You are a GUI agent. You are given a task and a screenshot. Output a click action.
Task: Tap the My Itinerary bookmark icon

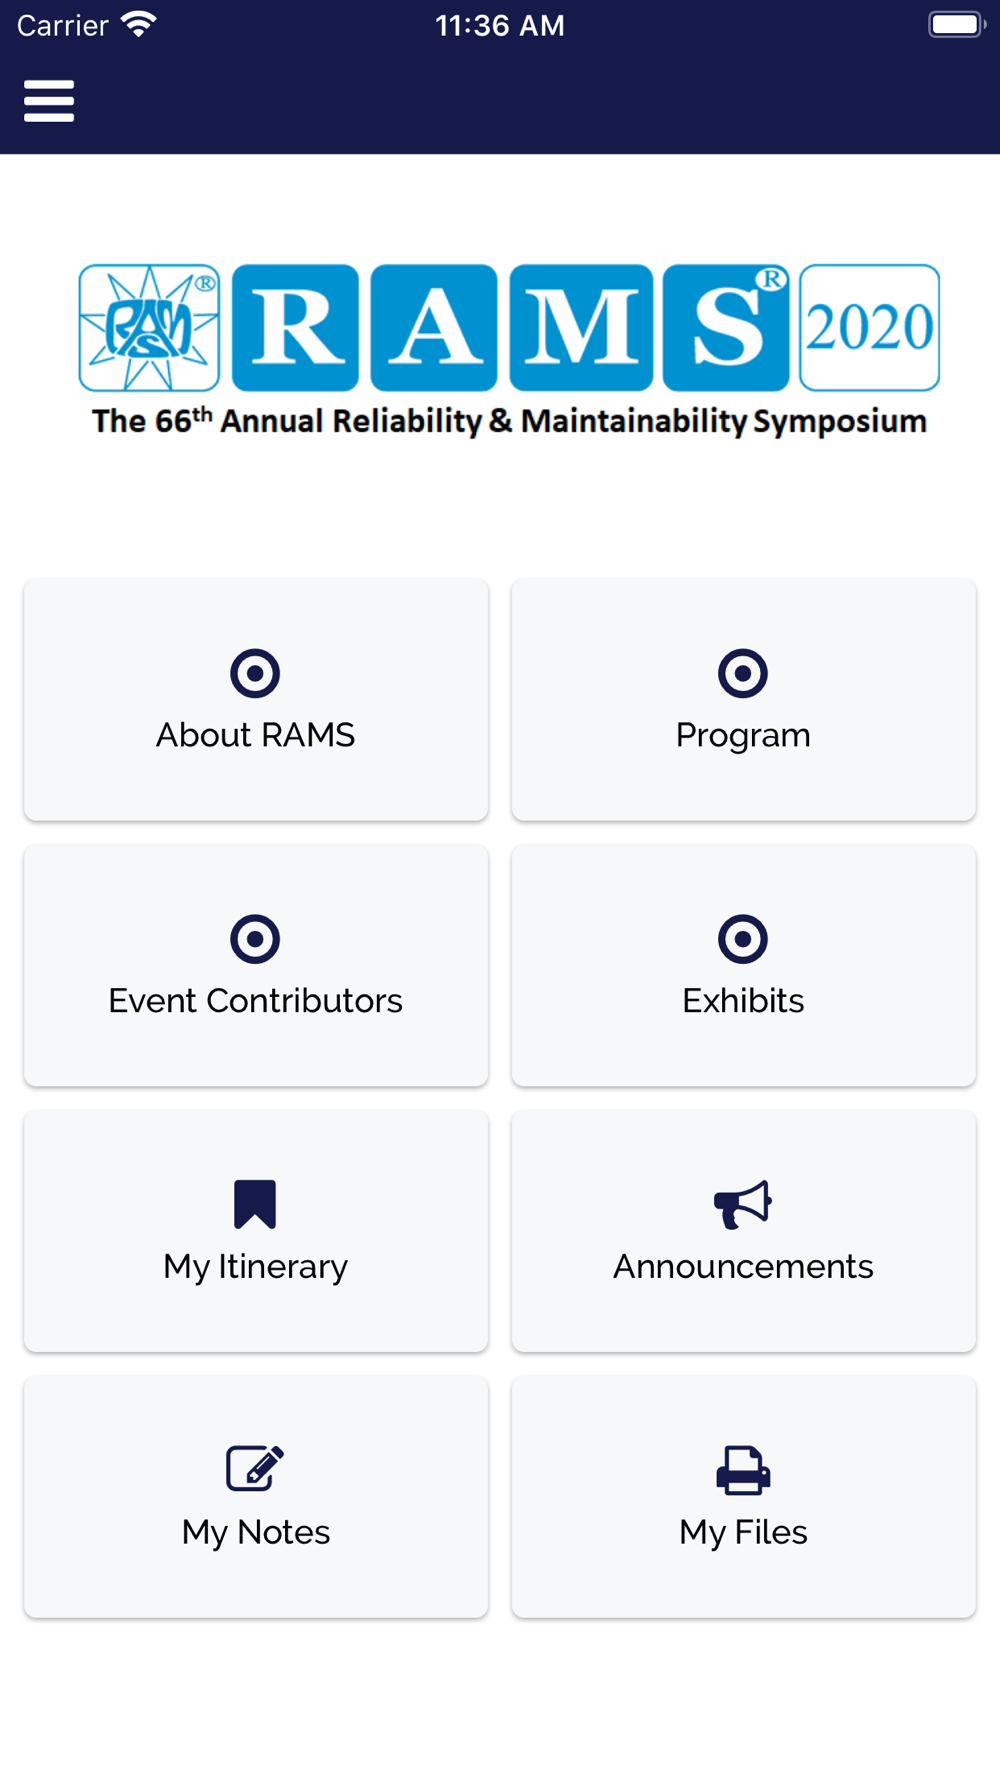255,1204
